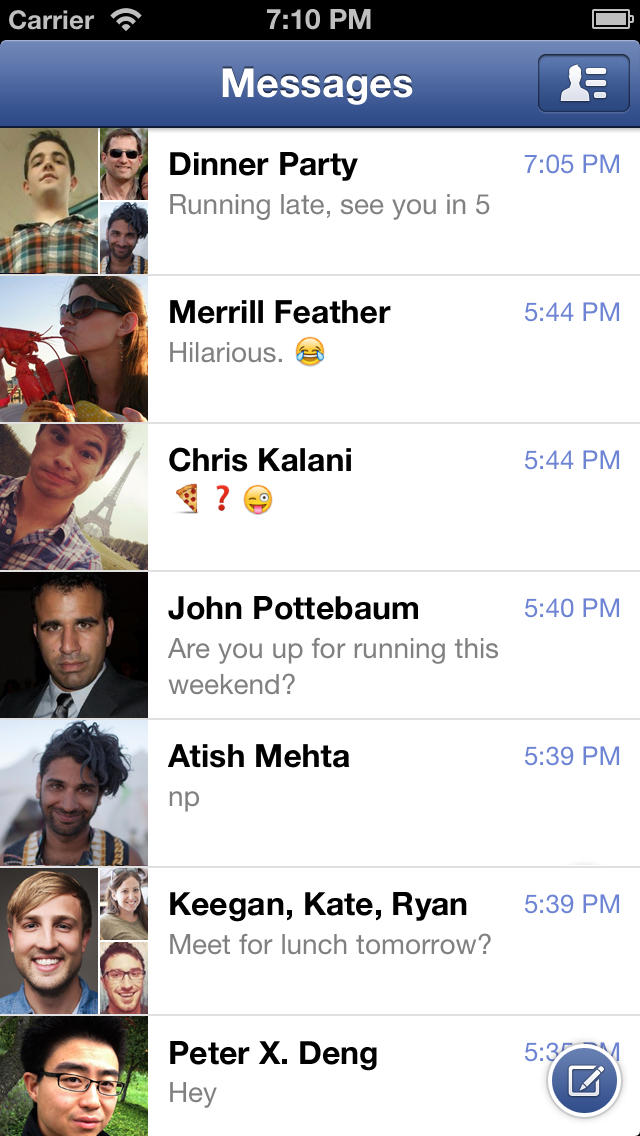Open the contacts list icon in header

point(583,83)
